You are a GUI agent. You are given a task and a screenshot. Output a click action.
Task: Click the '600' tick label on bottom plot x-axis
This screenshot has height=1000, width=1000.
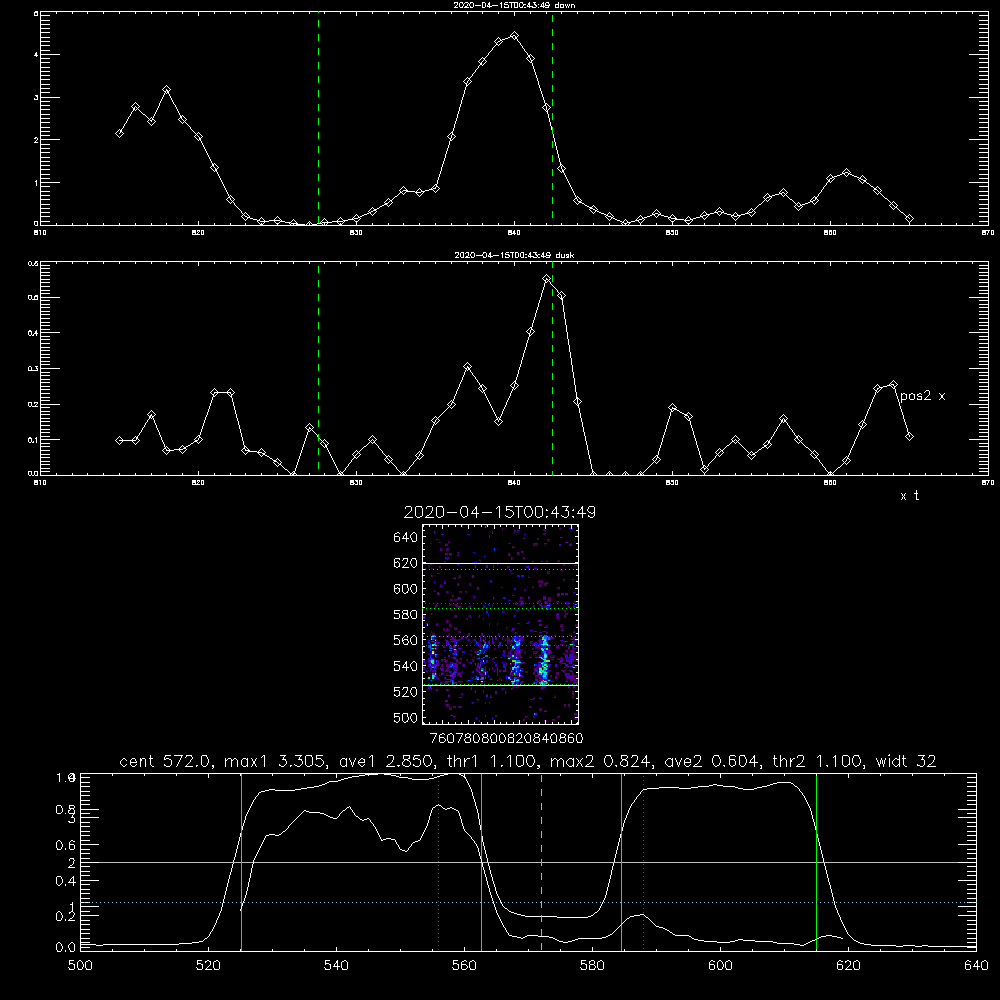(x=720, y=966)
